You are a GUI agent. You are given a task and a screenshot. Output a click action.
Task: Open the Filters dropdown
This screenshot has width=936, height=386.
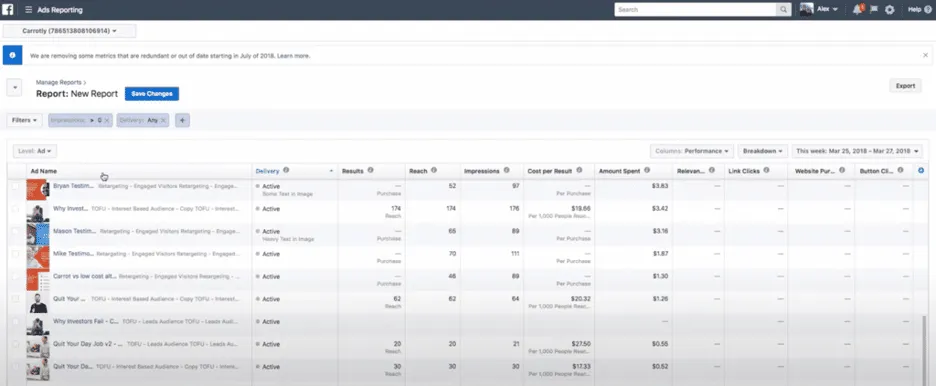coord(24,121)
